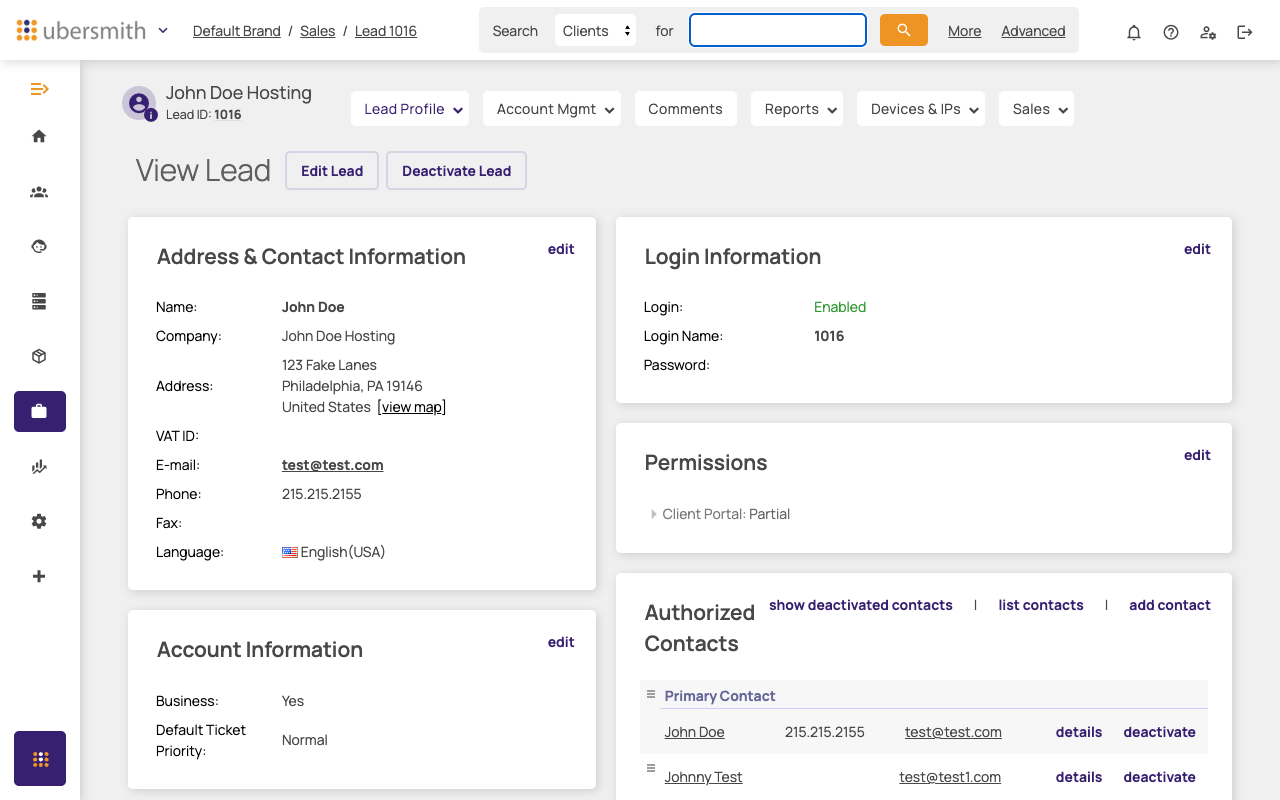Expand the sidebar menu toggle icon

39,89
